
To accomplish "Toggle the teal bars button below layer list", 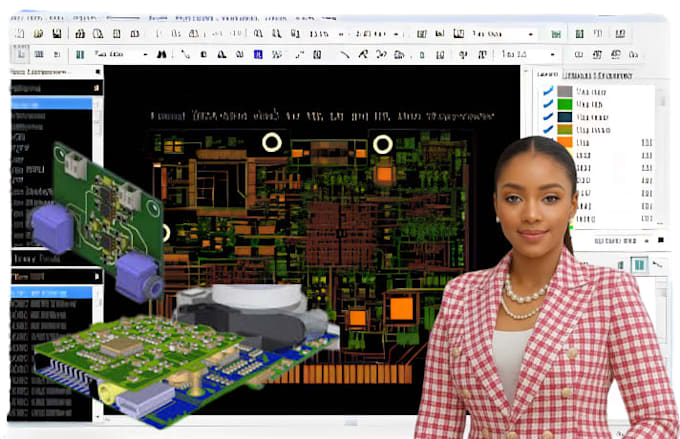I will pyautogui.click(x=639, y=264).
